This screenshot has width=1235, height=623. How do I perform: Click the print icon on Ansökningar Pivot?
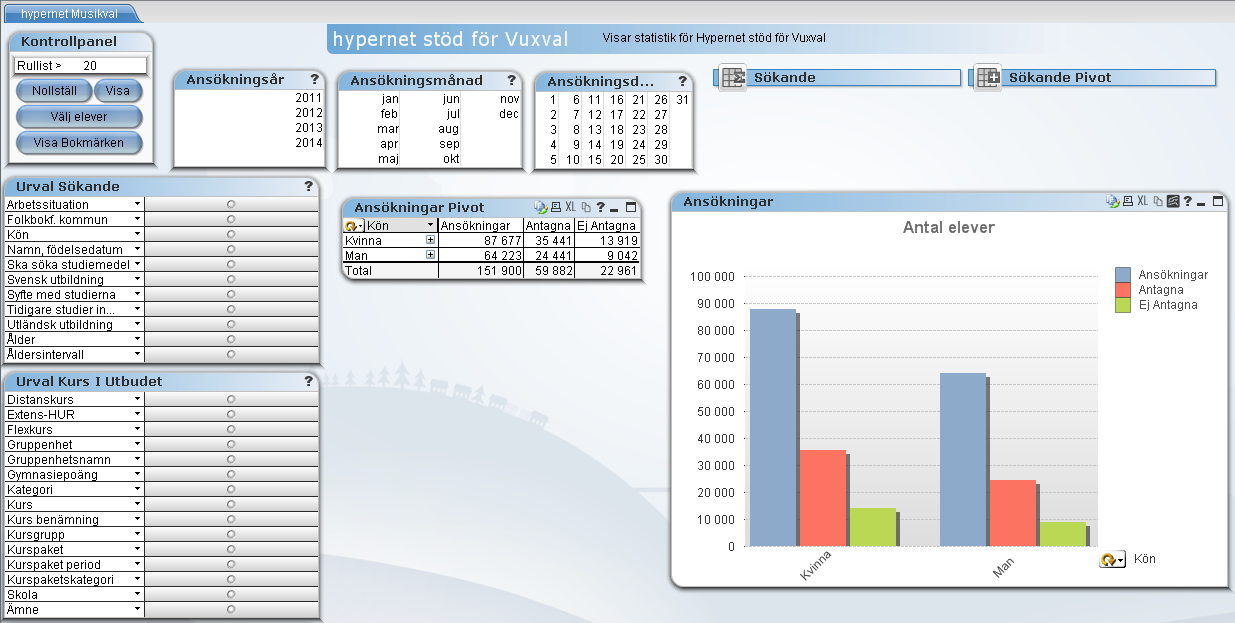(x=555, y=207)
